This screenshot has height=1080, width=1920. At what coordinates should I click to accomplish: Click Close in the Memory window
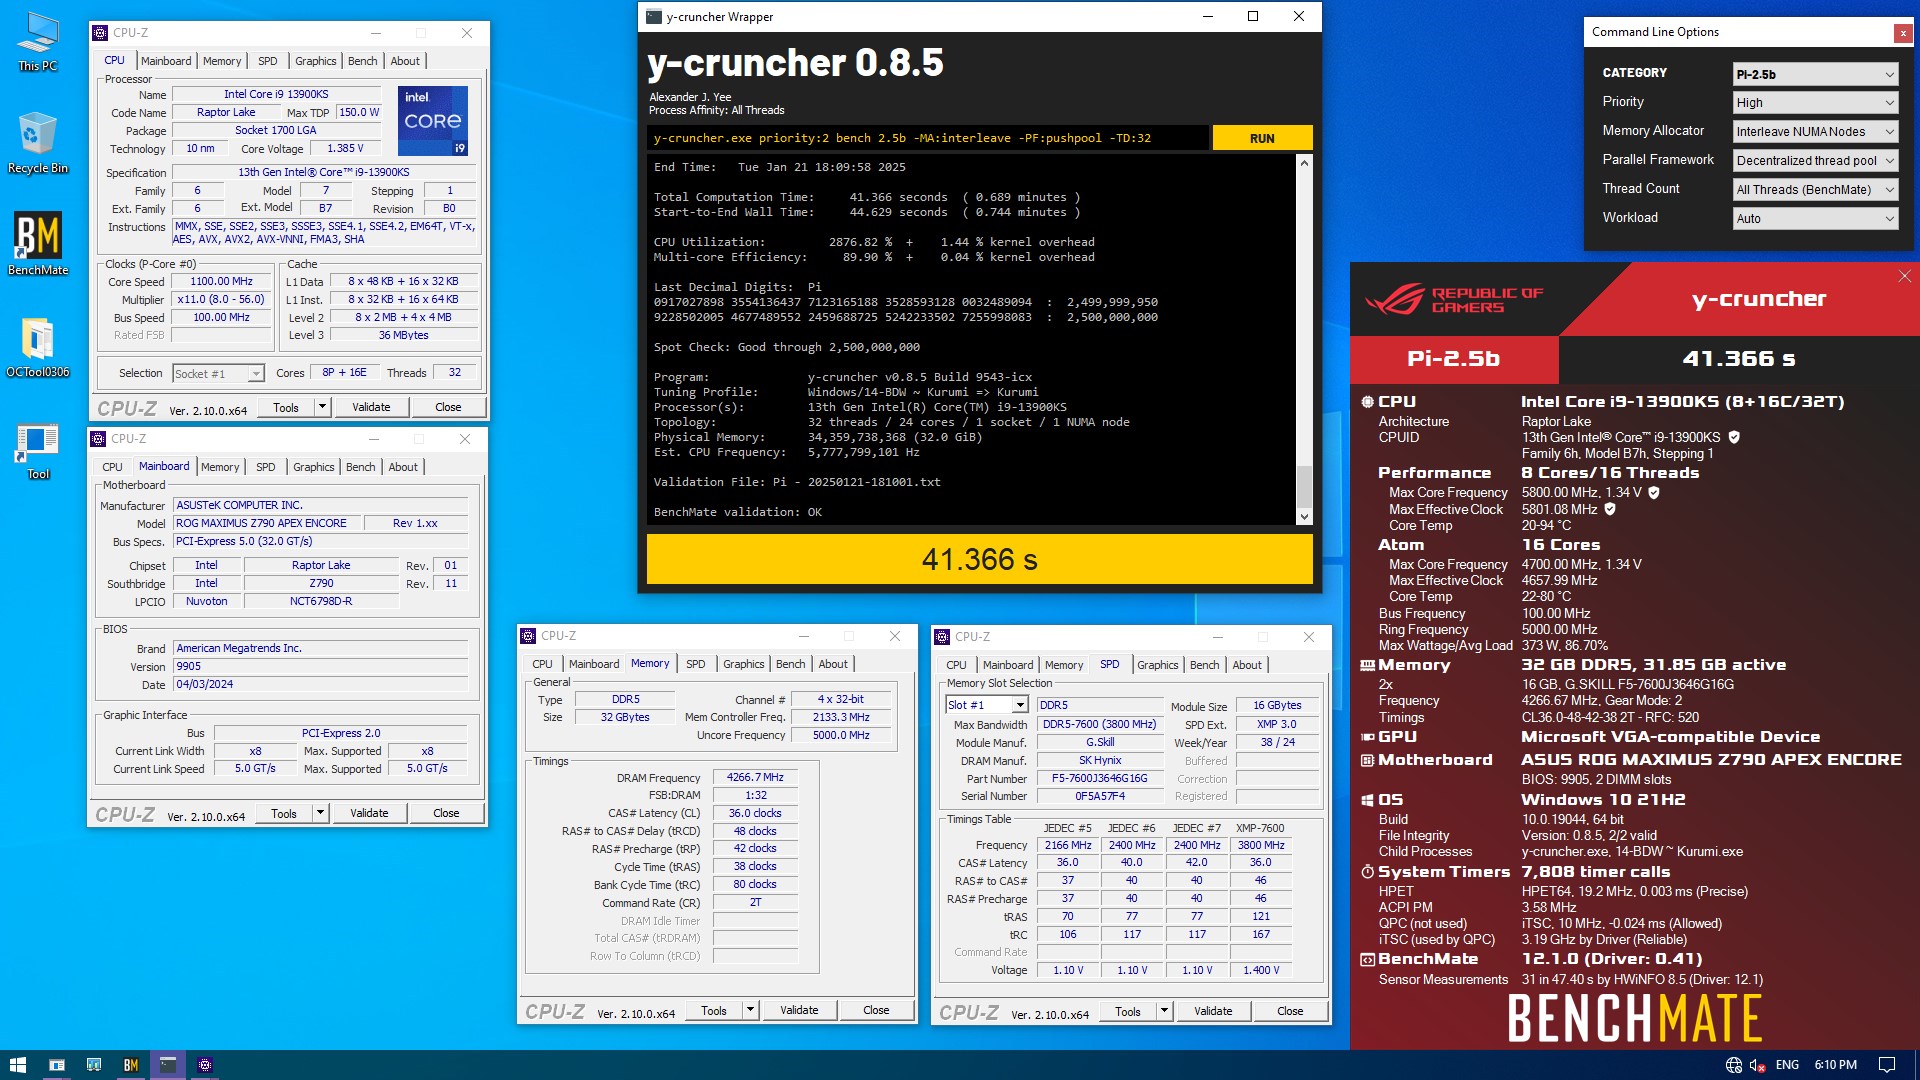[x=876, y=1010]
